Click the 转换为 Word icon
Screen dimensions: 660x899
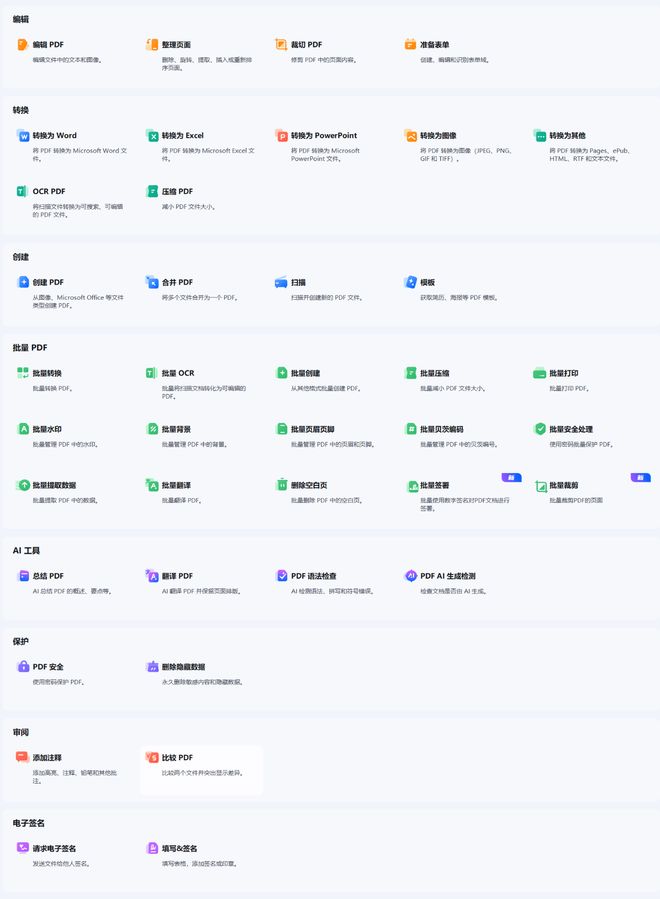tap(23, 135)
